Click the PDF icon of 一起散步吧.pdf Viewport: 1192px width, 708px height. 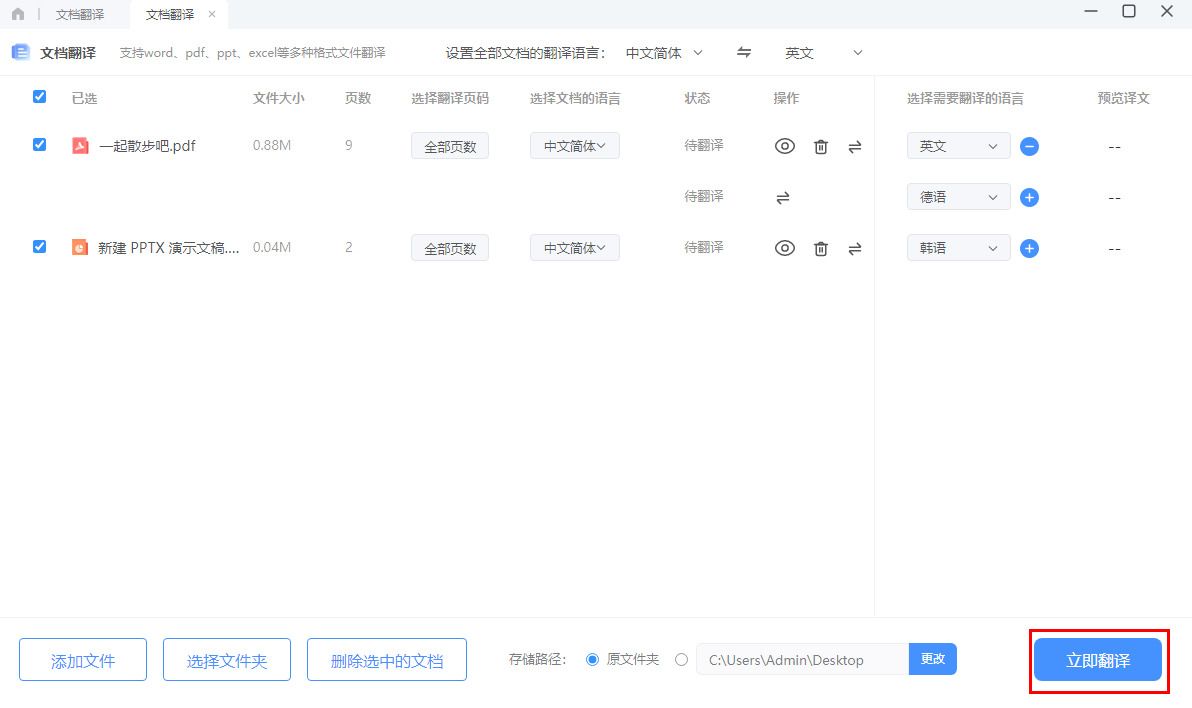pyautogui.click(x=80, y=145)
